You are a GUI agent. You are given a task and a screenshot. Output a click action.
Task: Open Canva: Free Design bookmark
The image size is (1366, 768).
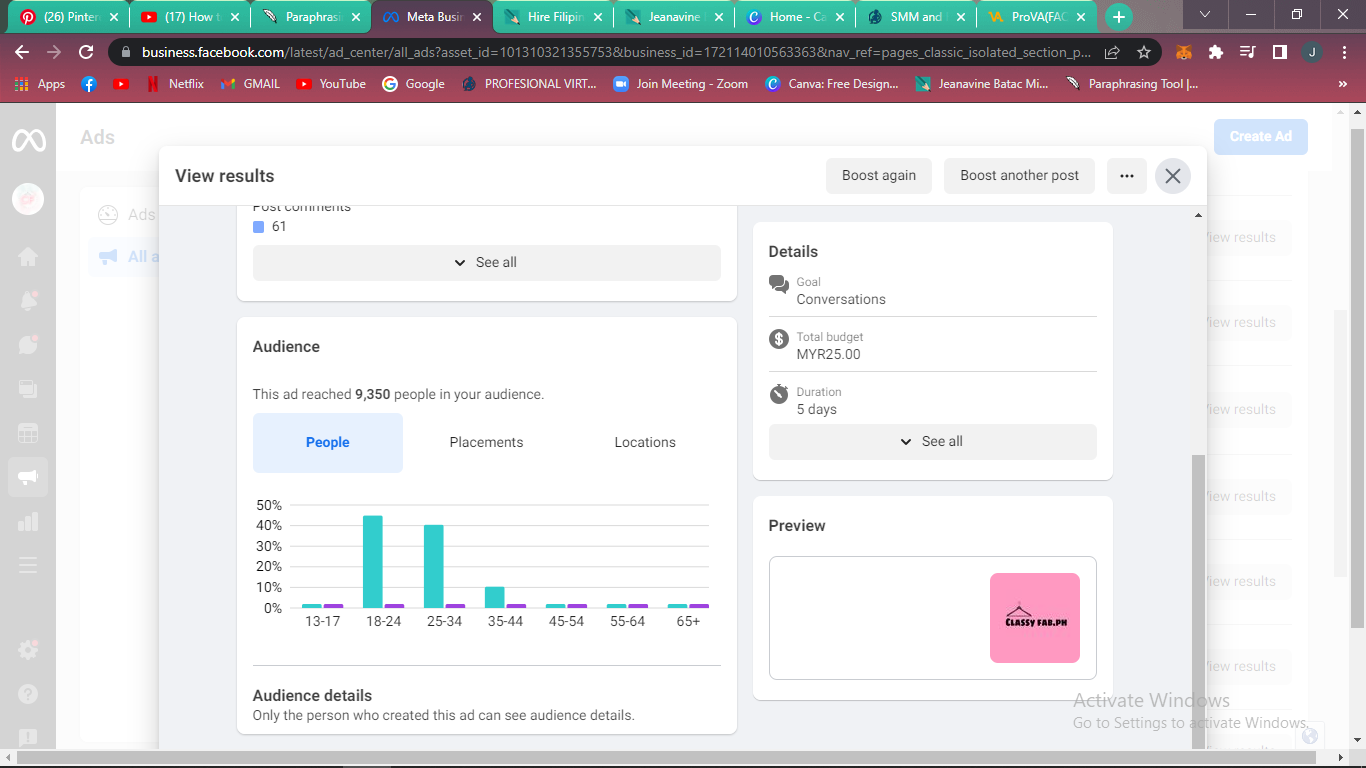pos(831,84)
